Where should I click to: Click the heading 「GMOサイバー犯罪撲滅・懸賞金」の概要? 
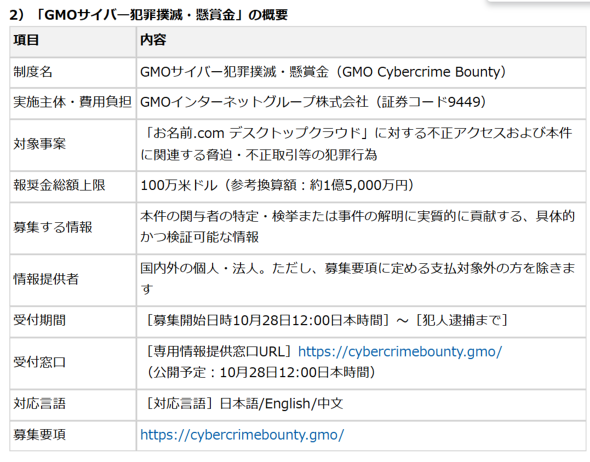click(x=149, y=15)
